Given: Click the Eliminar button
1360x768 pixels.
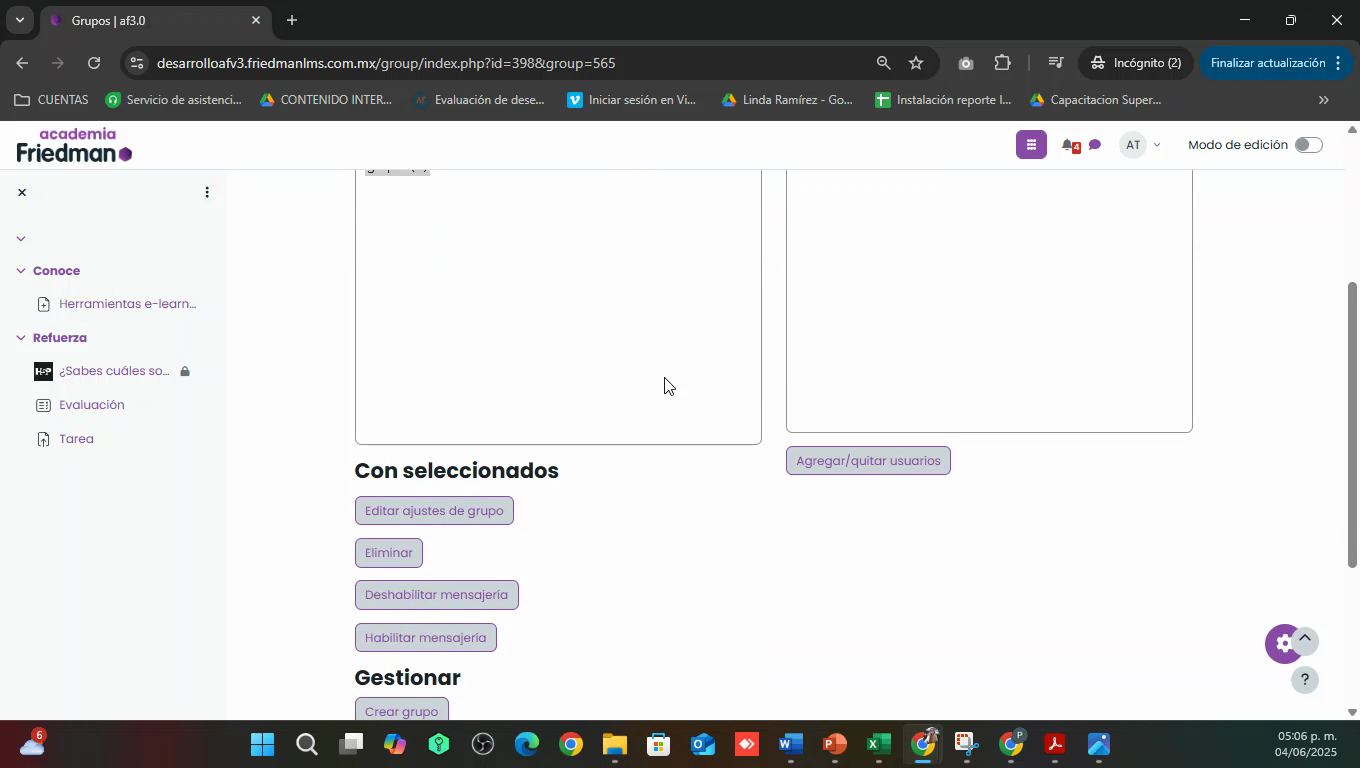Looking at the screenshot, I should tap(389, 553).
